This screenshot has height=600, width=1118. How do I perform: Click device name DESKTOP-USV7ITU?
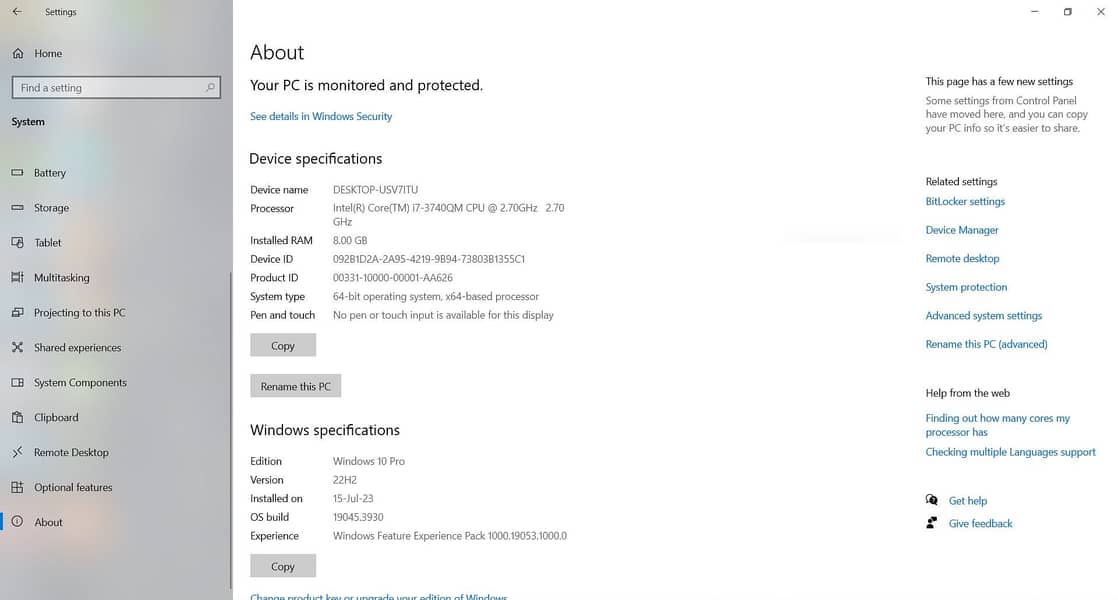375,190
